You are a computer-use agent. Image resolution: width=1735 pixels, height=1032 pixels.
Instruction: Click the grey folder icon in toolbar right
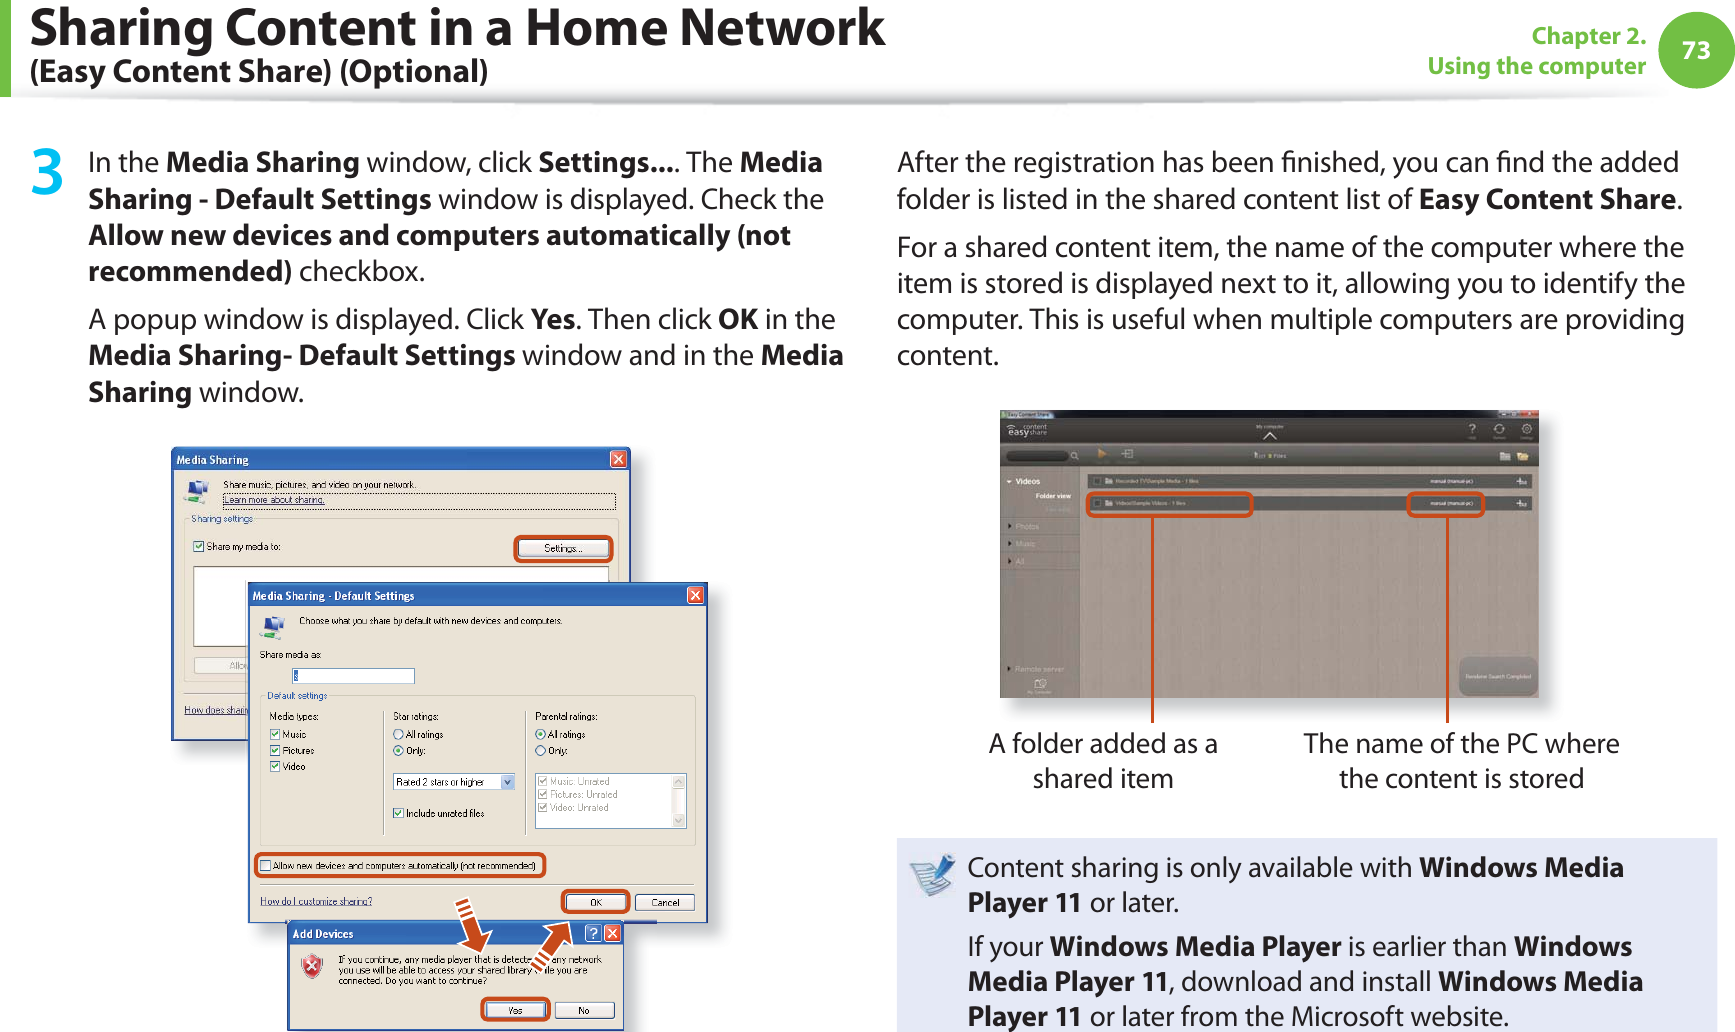[1505, 456]
